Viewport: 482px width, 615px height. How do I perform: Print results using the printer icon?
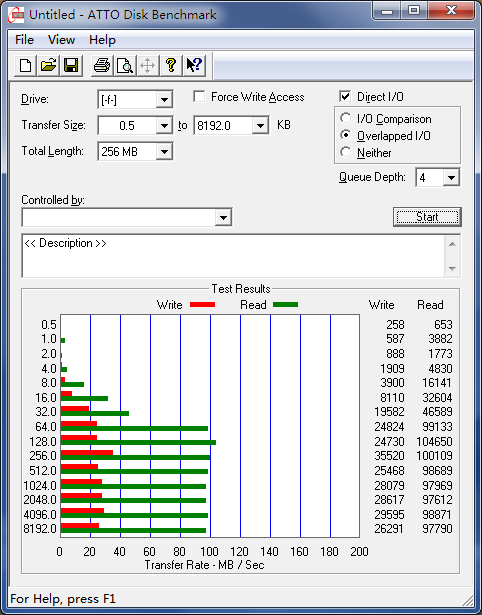point(102,65)
